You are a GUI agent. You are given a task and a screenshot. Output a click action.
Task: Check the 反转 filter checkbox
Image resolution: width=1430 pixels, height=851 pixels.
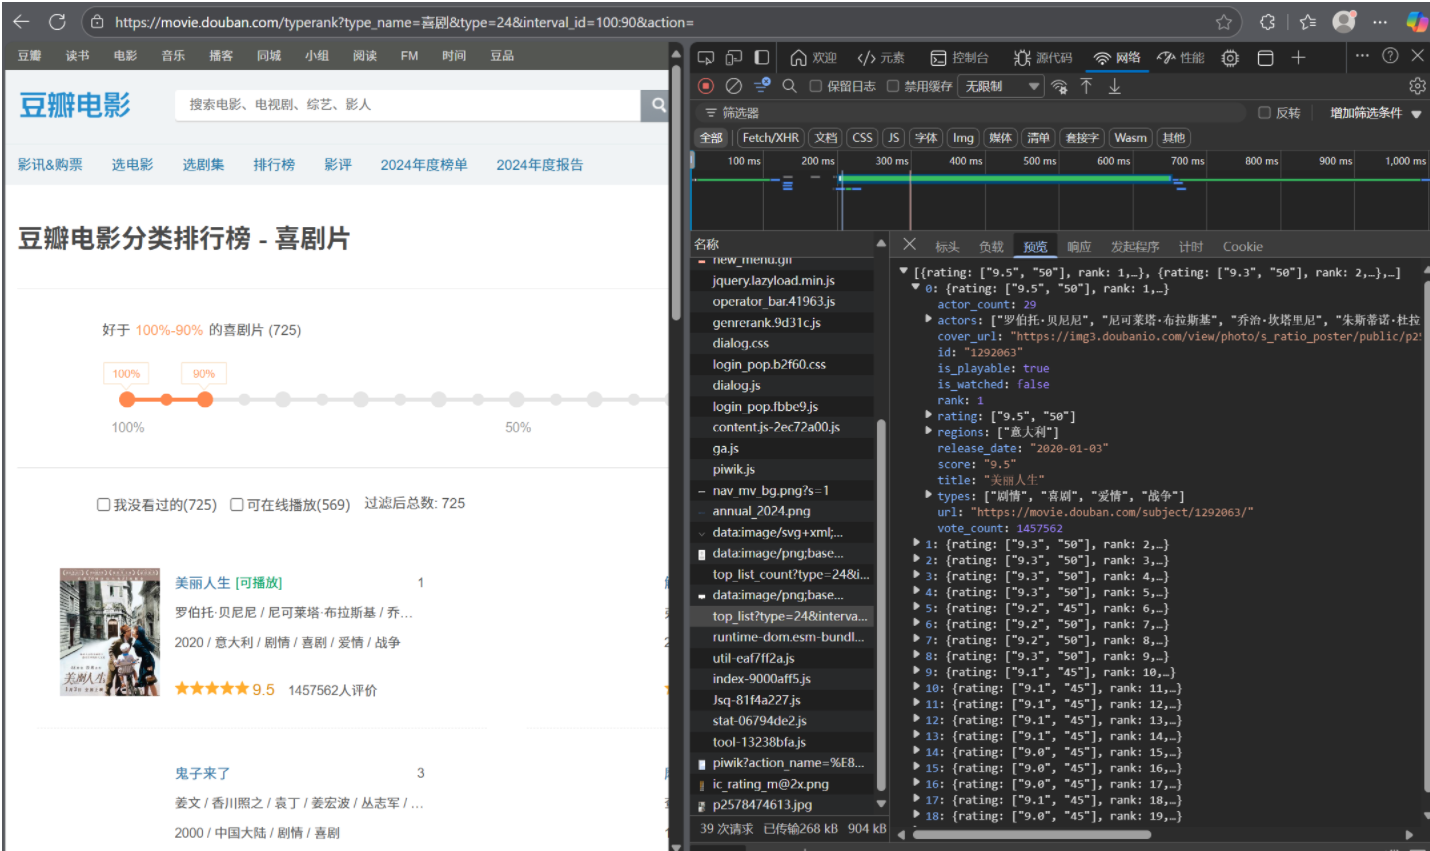click(x=1264, y=113)
